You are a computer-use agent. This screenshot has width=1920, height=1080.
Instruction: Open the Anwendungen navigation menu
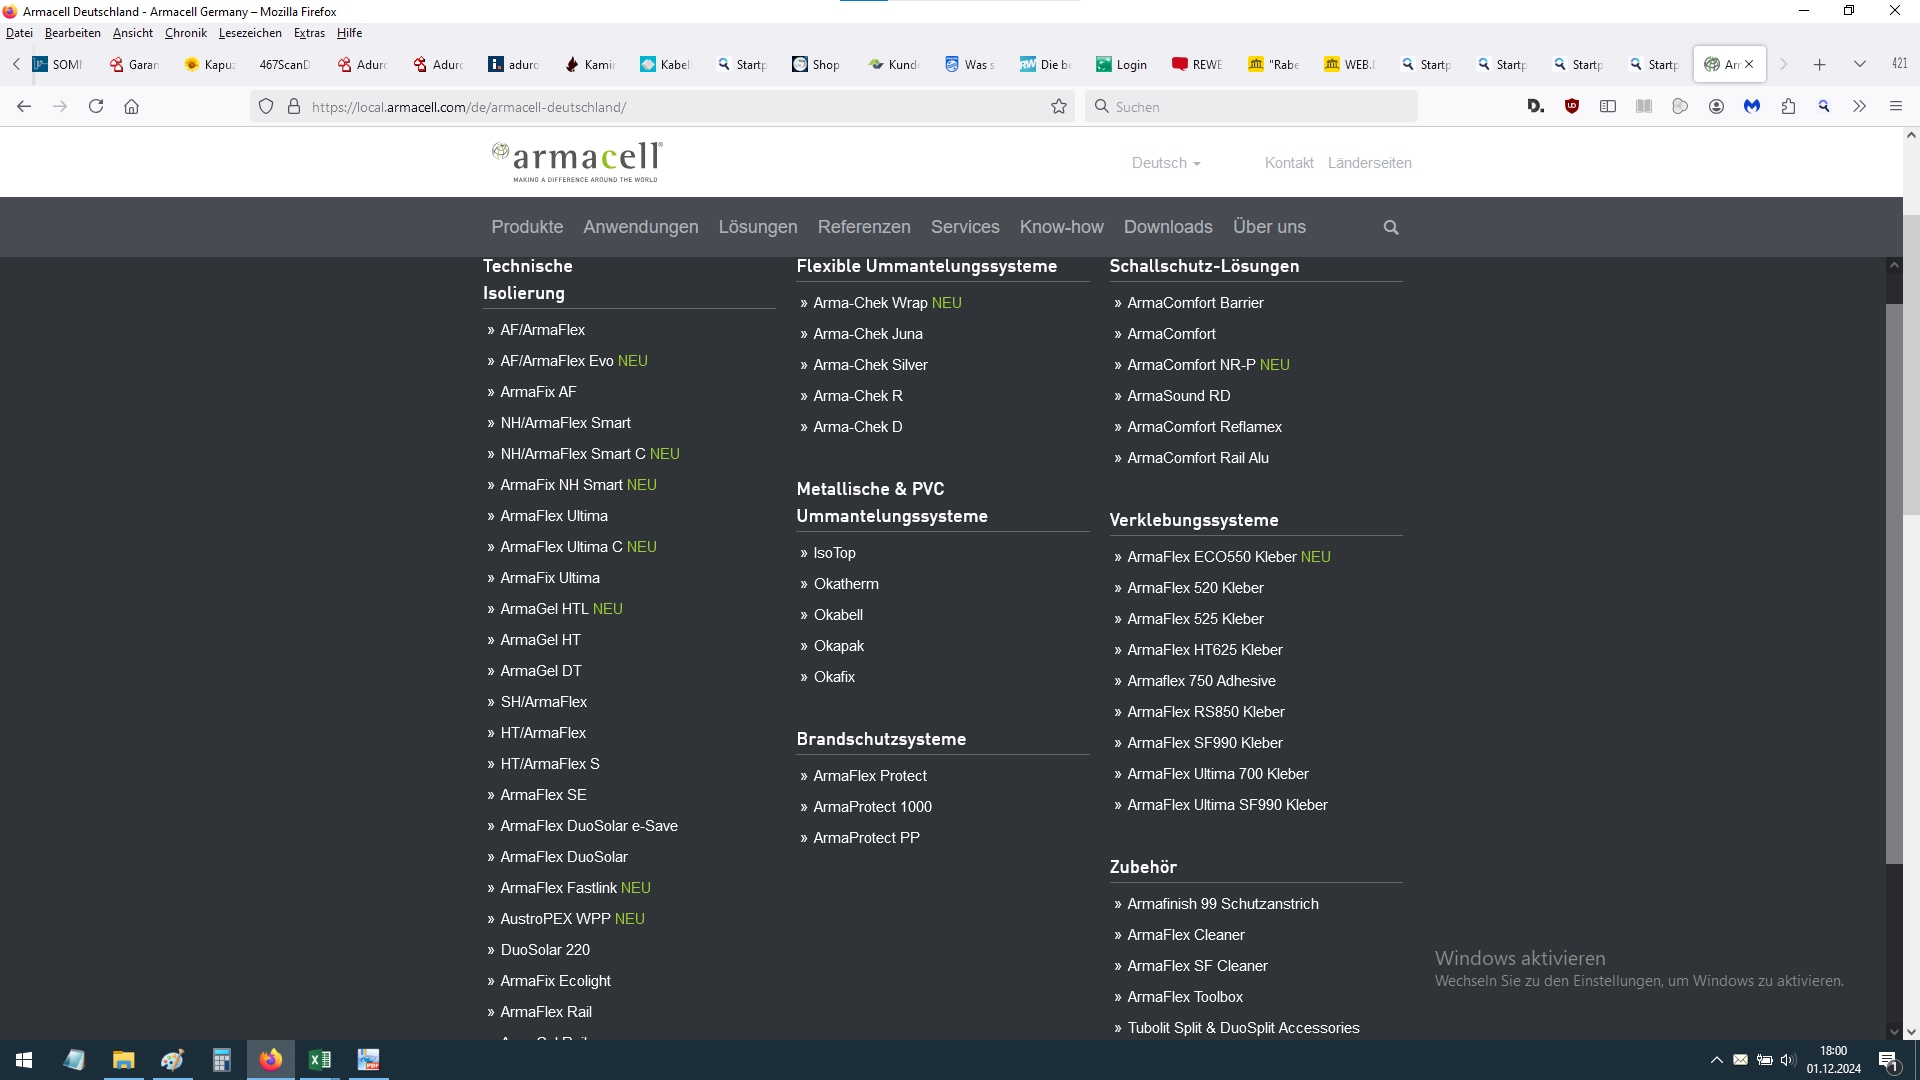(x=641, y=227)
